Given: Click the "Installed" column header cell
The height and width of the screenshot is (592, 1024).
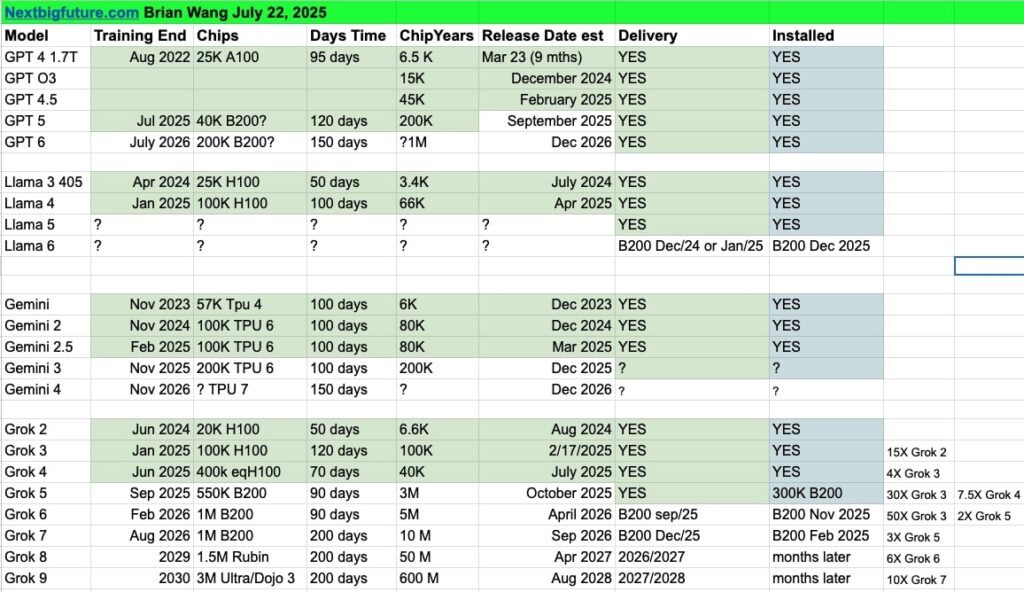Looking at the screenshot, I should coord(826,35).
